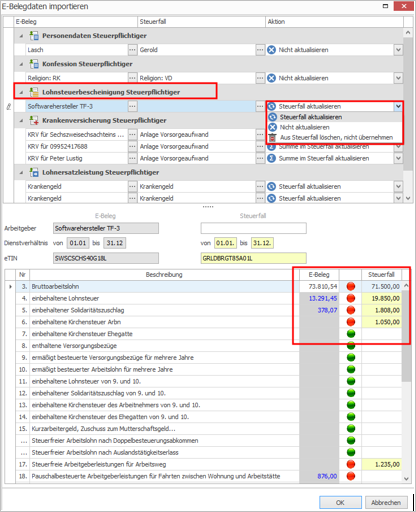Click the red status dot for einbehaltener Solidaritätszuschlag
Image resolution: width=416 pixels, height=512 pixels.
tap(351, 310)
